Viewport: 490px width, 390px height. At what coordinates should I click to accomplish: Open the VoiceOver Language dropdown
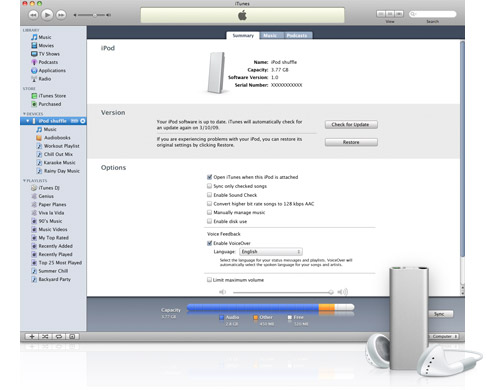(x=271, y=252)
